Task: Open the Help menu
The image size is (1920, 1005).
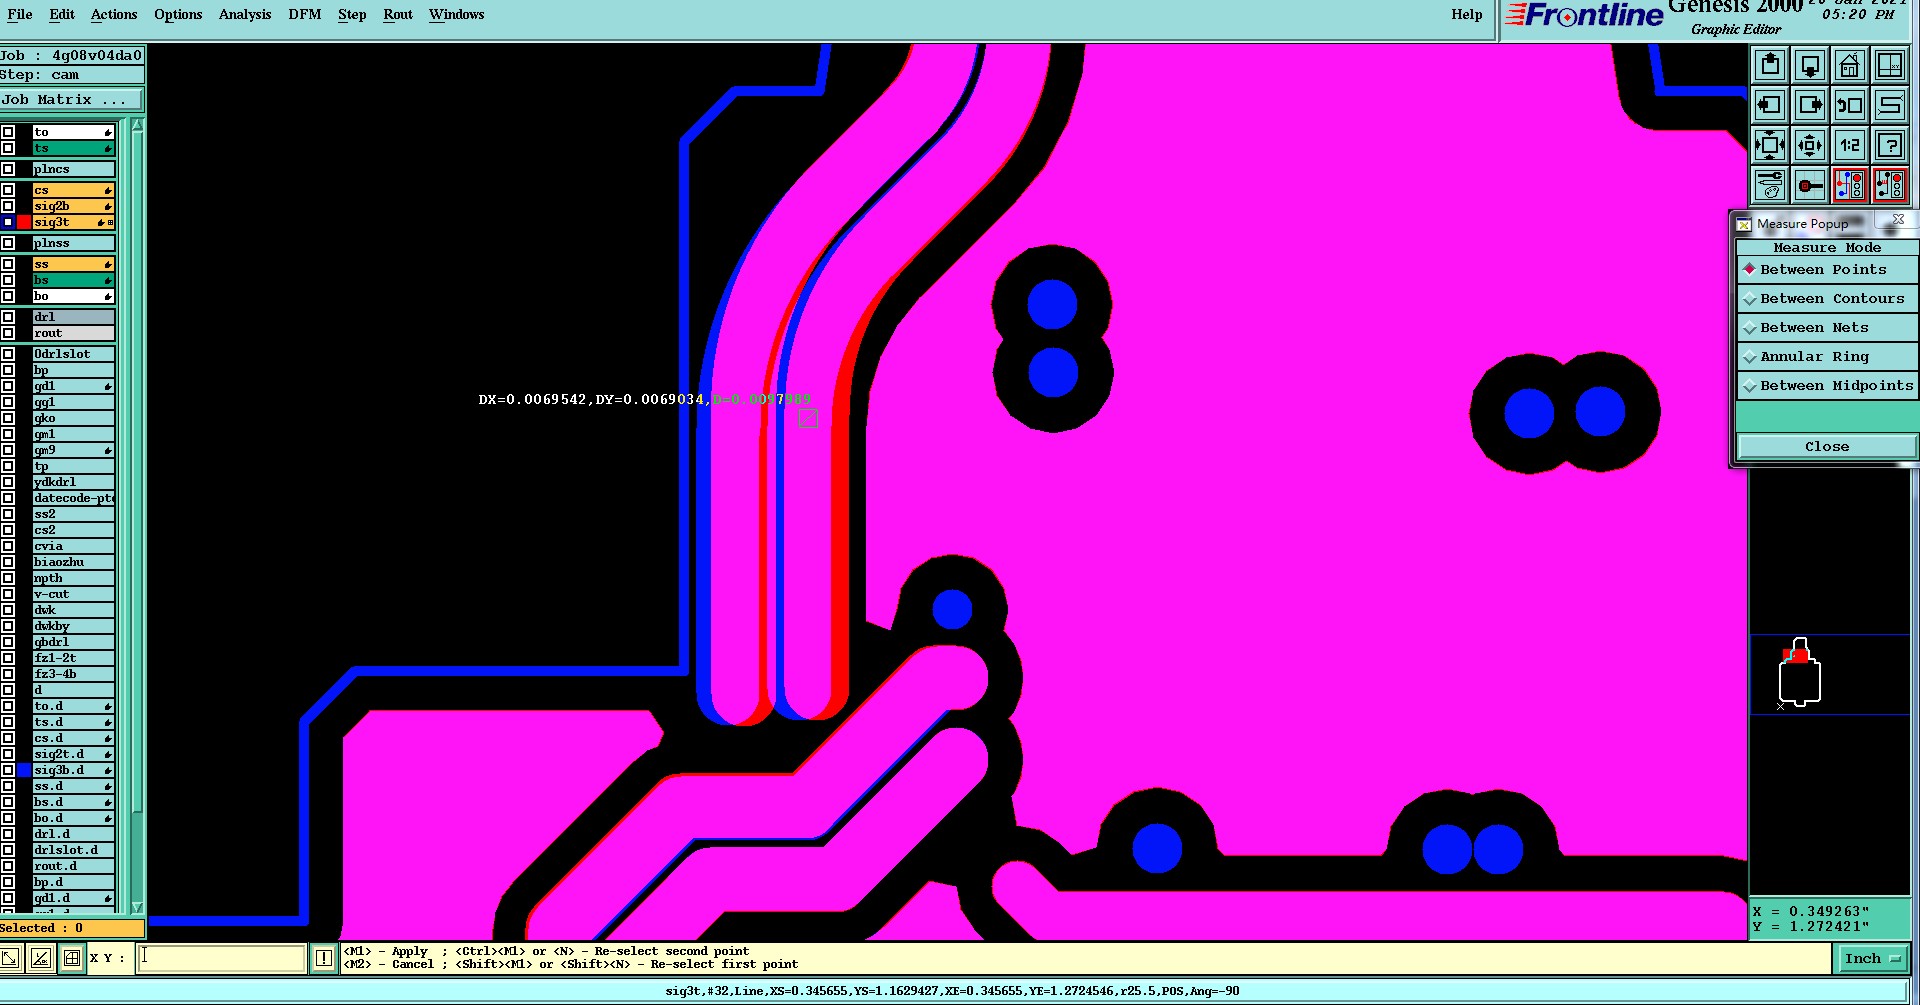Action: tap(1467, 14)
